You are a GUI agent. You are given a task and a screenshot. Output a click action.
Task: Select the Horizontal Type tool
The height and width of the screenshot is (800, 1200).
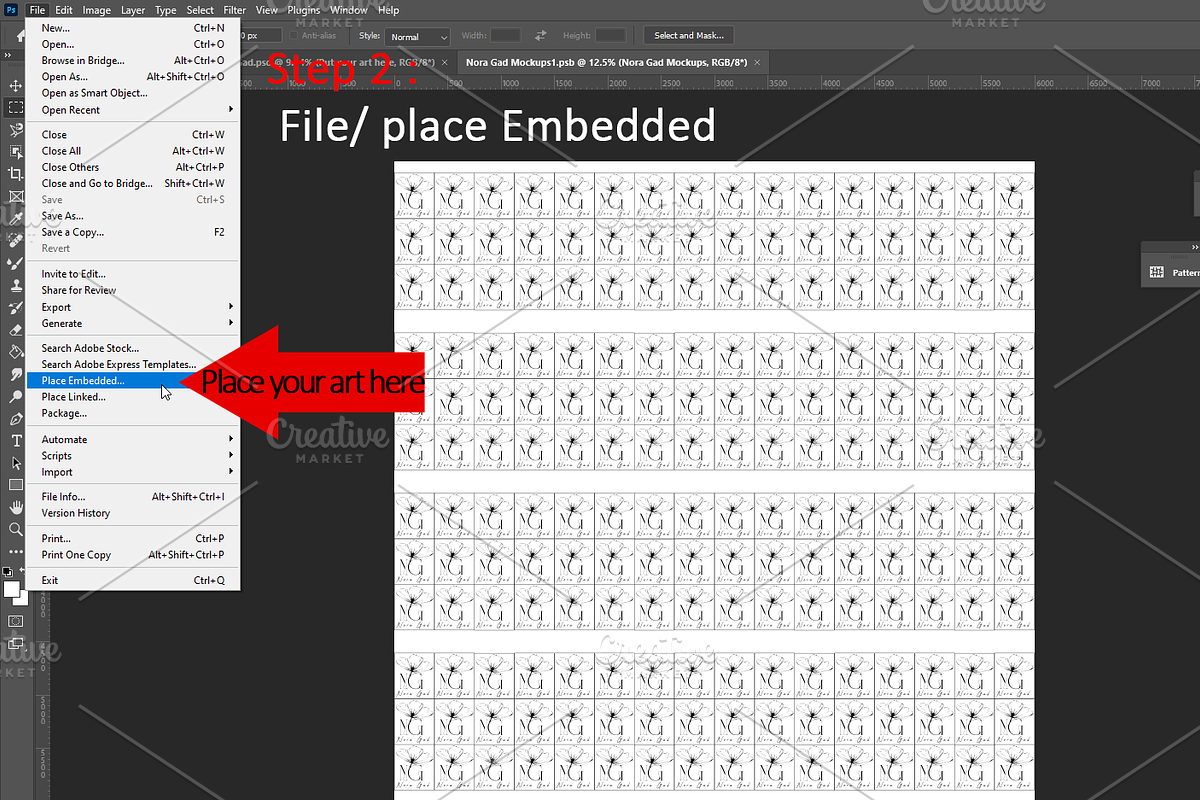[x=15, y=441]
